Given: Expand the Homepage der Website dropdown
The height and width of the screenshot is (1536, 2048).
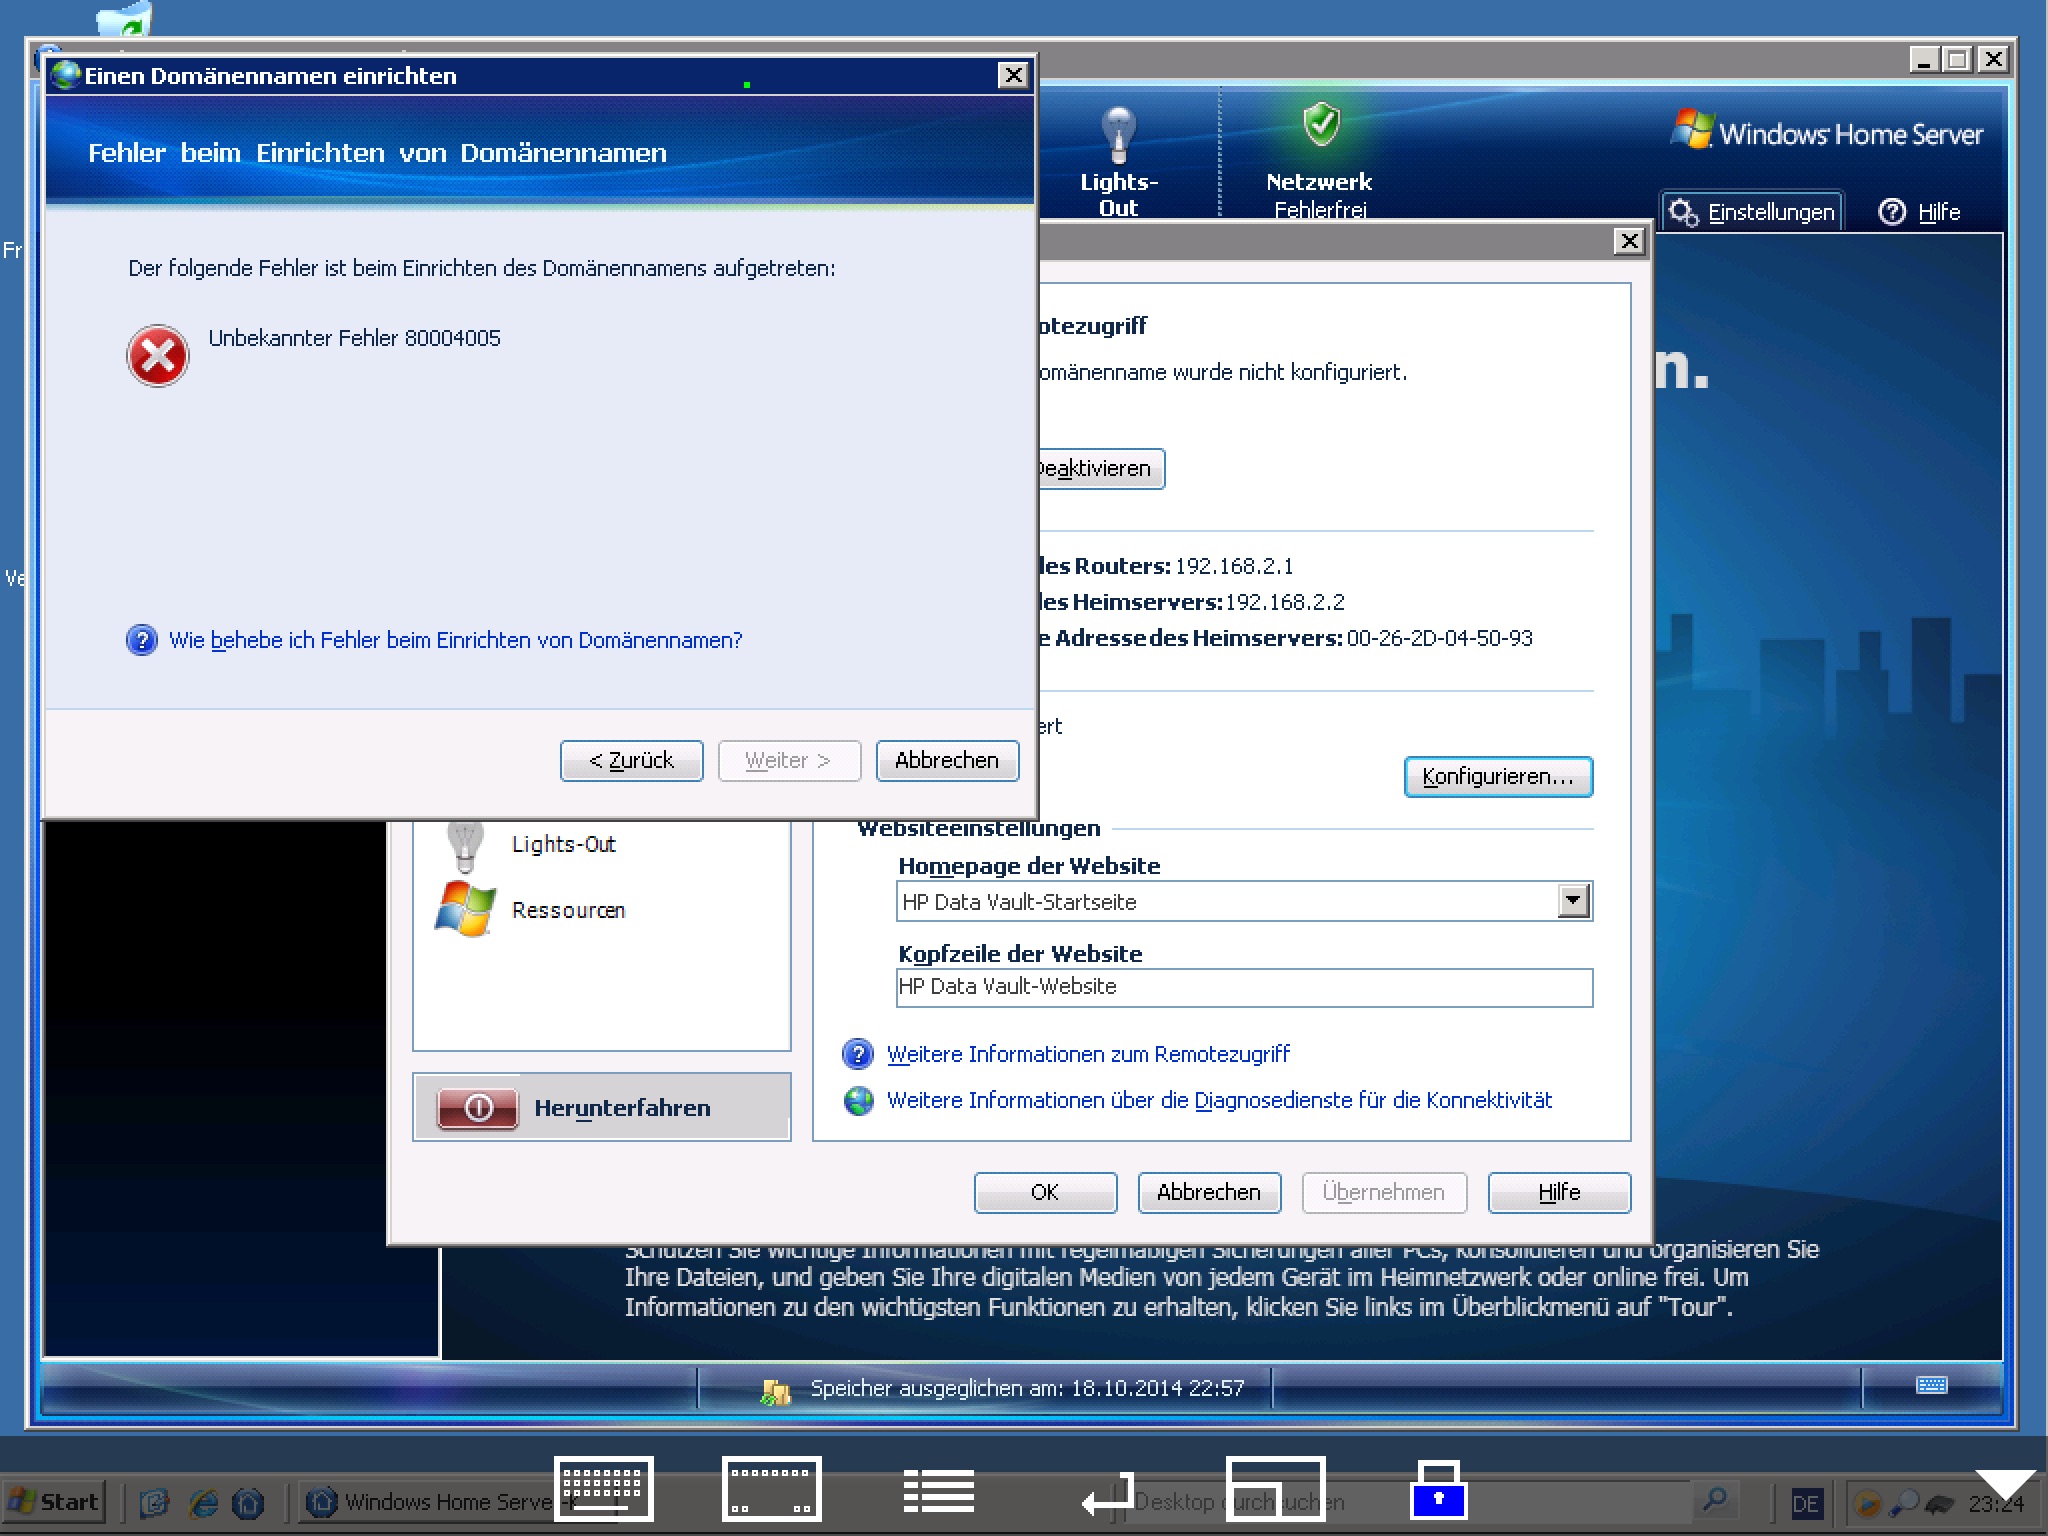Looking at the screenshot, I should (1573, 901).
